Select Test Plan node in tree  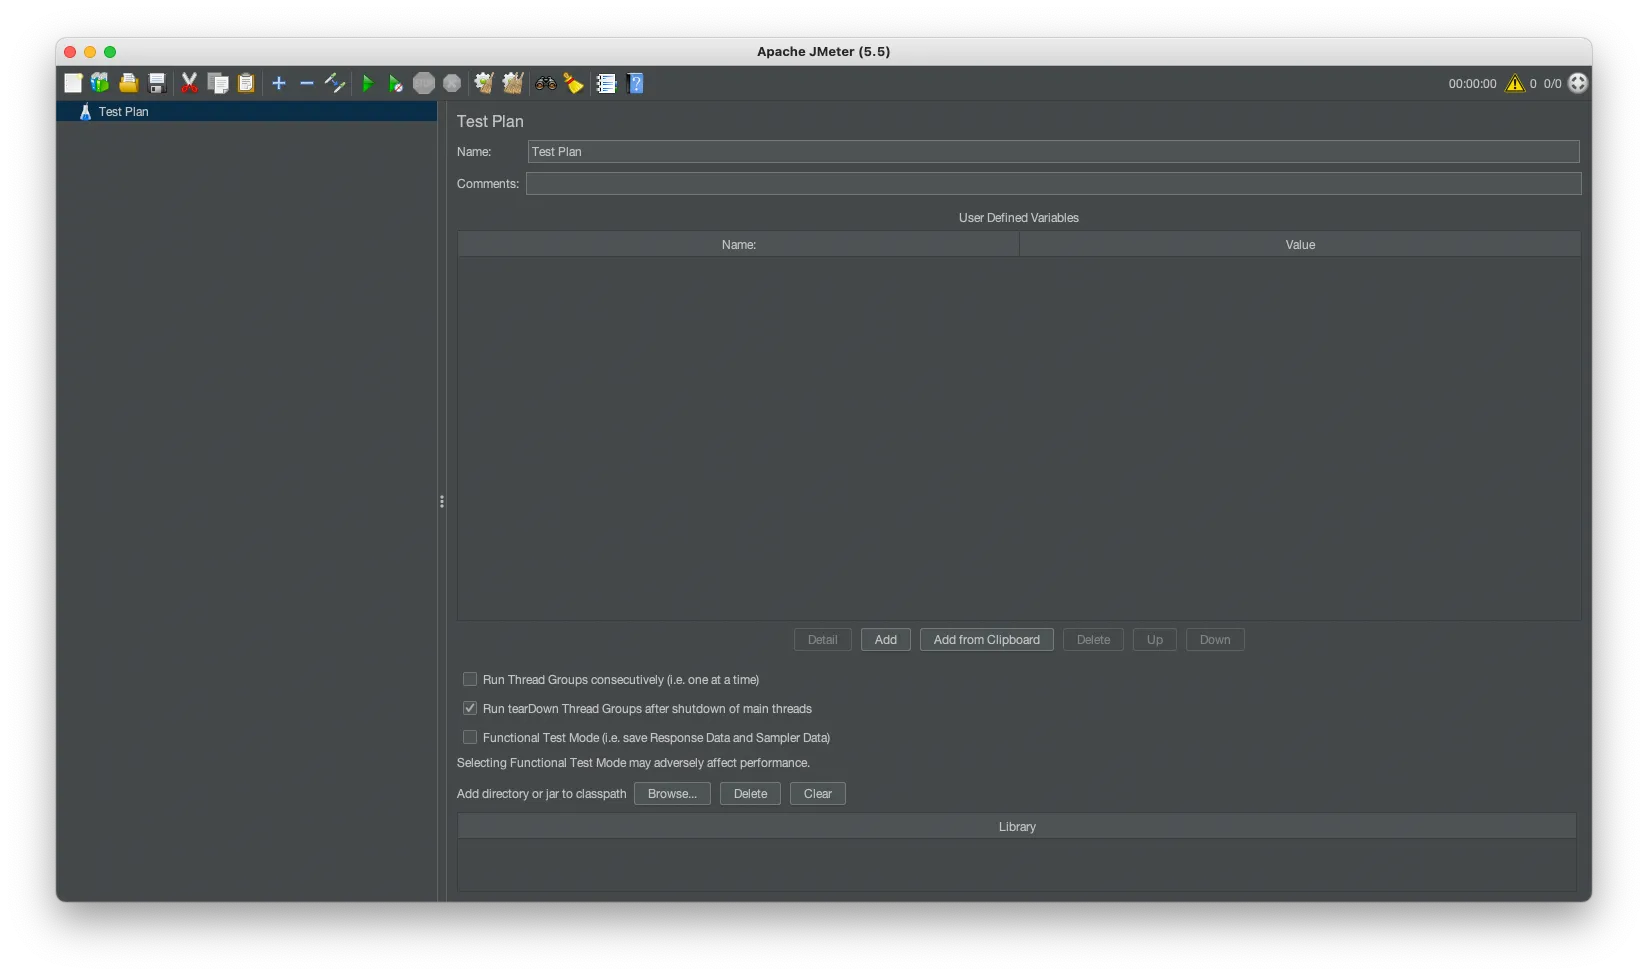pyautogui.click(x=123, y=112)
